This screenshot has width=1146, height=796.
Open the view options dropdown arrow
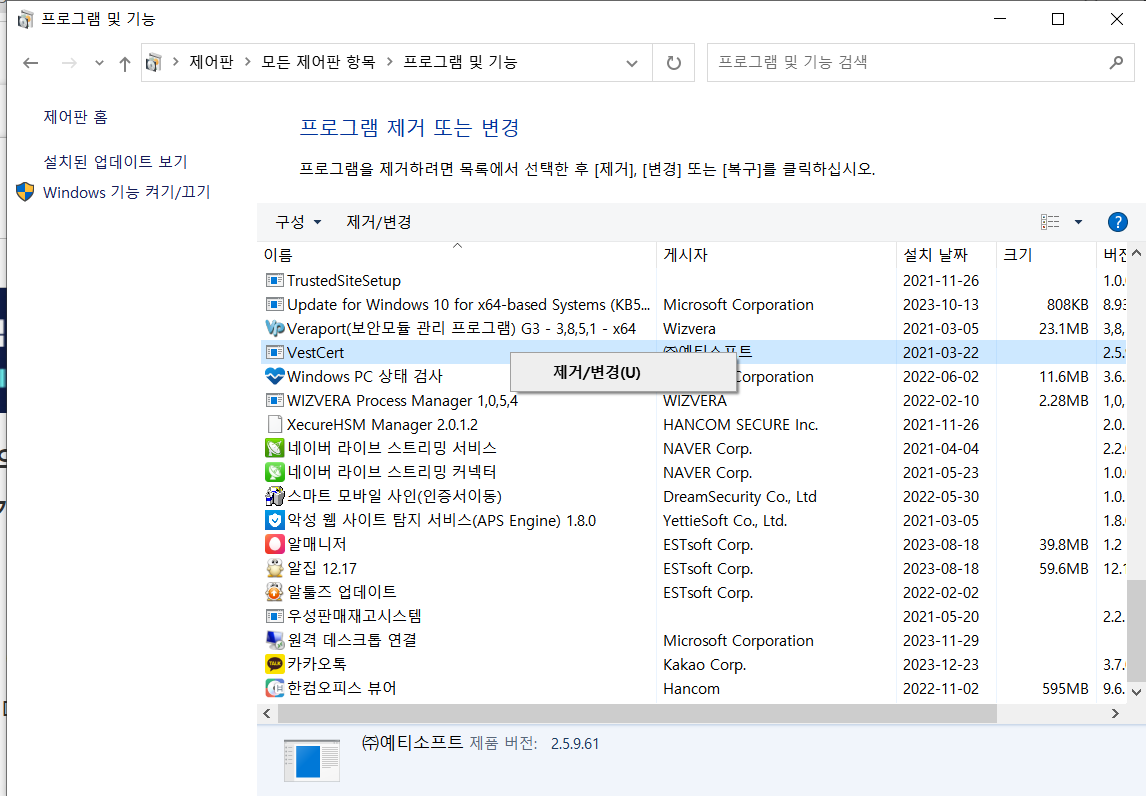tap(1078, 222)
